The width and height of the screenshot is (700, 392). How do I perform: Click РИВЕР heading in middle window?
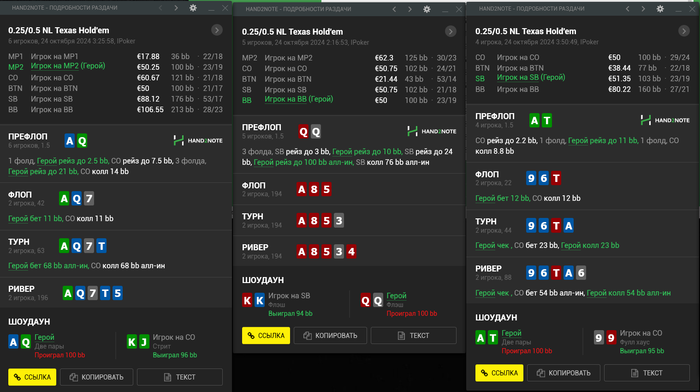coord(255,247)
